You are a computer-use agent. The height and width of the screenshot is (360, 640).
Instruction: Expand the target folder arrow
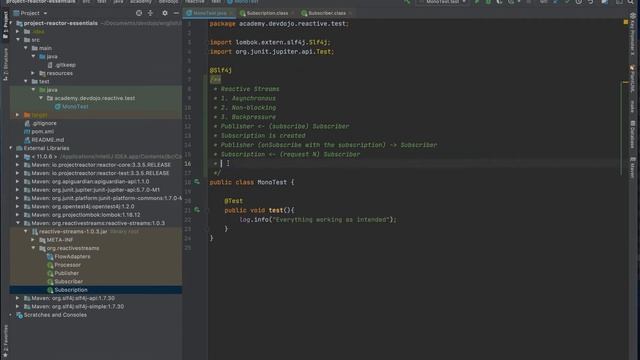coord(18,115)
